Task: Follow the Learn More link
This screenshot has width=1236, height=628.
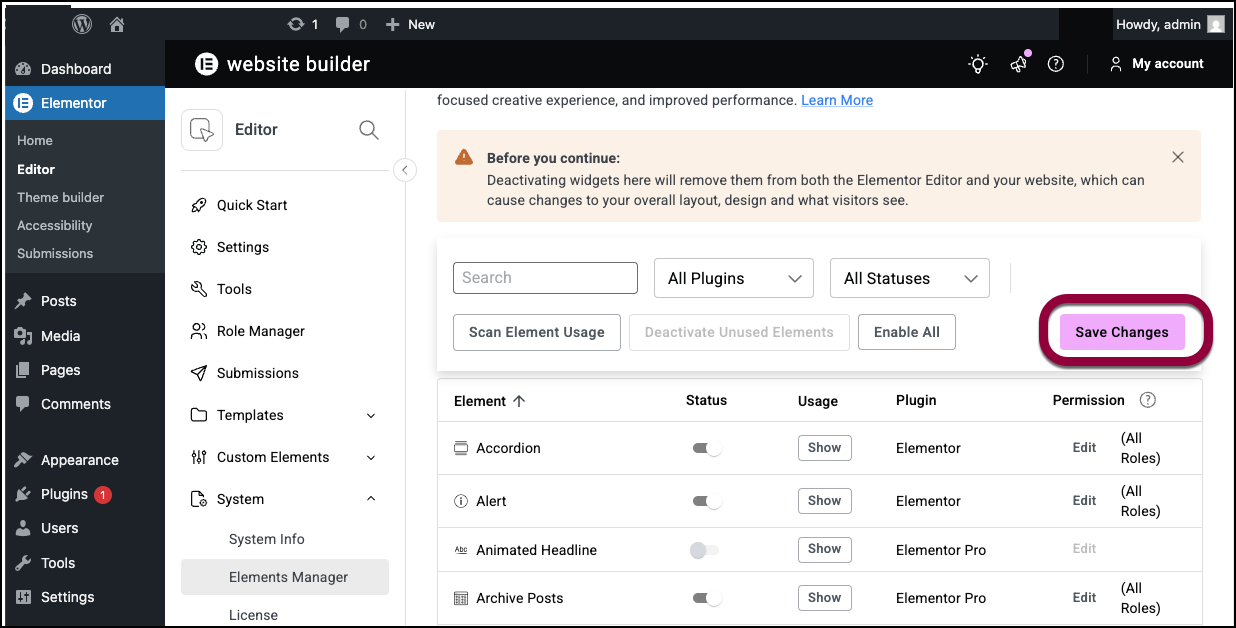Action: pyautogui.click(x=837, y=100)
